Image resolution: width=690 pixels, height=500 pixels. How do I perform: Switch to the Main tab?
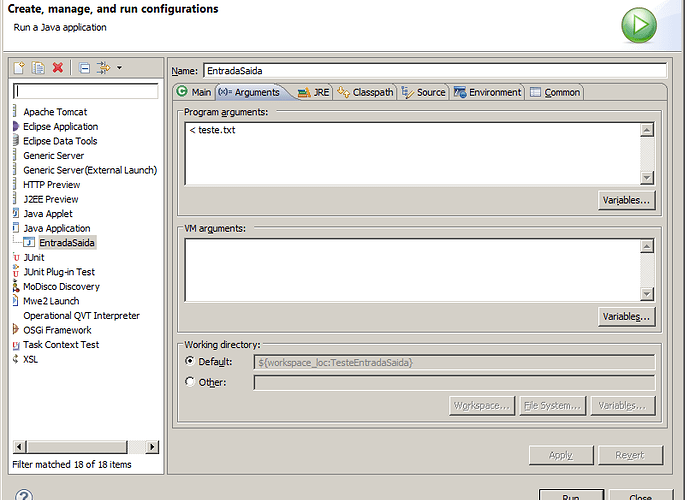[x=194, y=92]
